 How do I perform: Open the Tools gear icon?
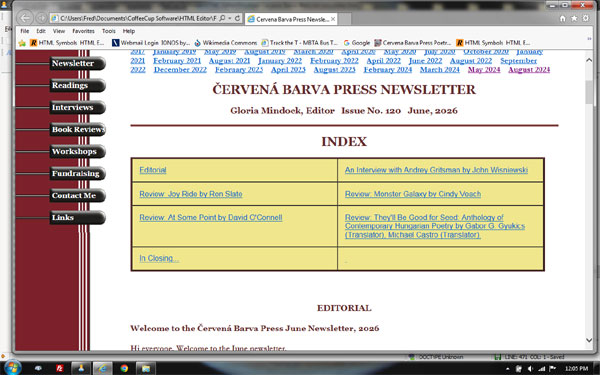[x=586, y=18]
